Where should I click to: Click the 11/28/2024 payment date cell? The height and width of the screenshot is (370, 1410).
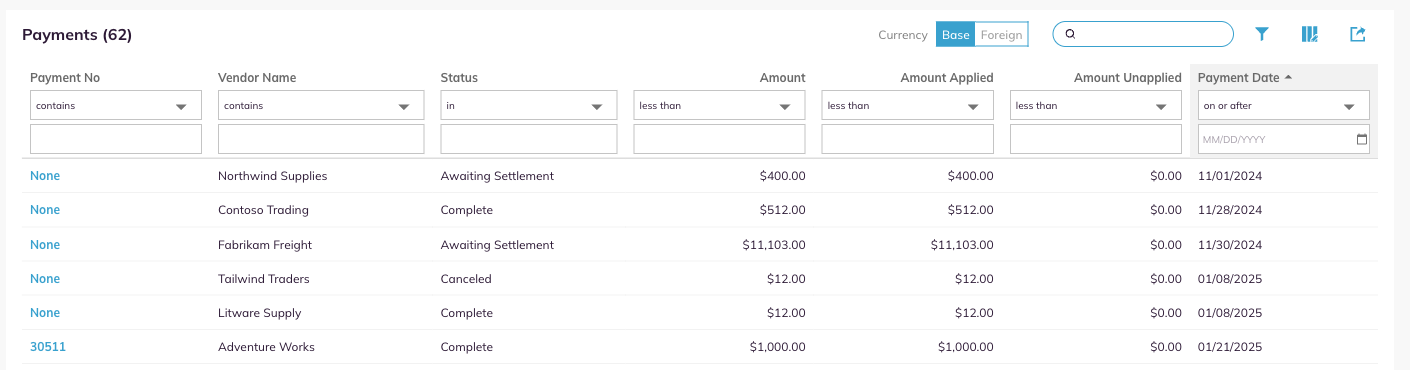pos(1230,210)
